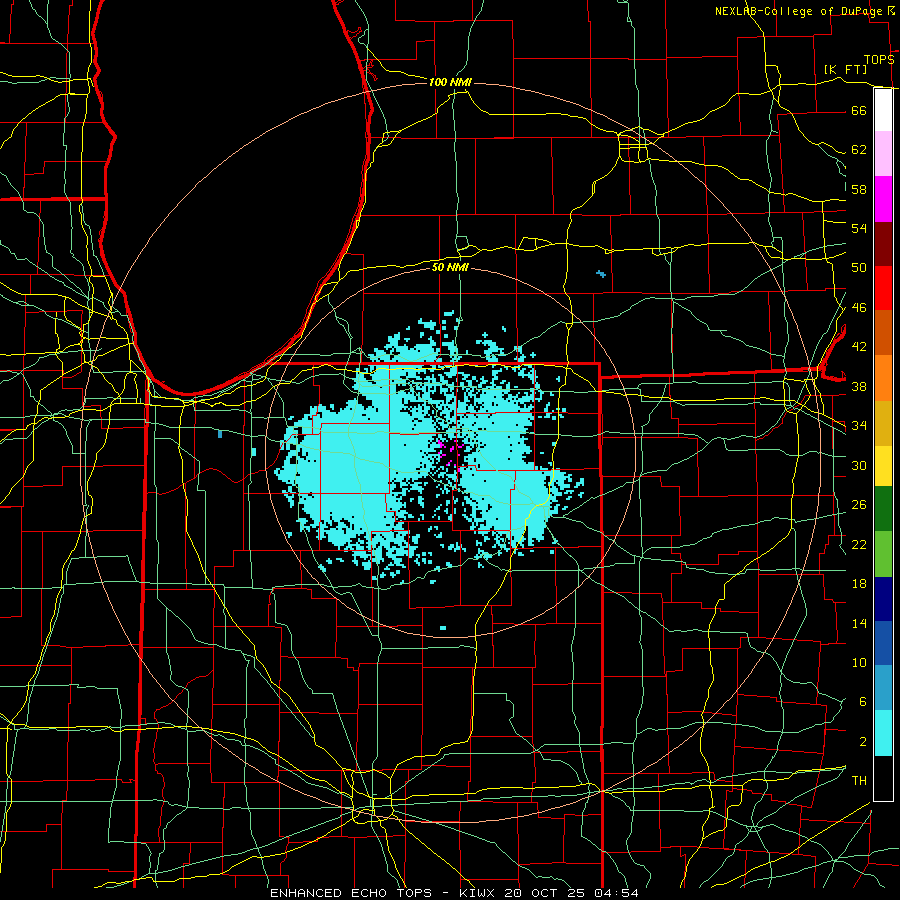Click the legend label 50
The image size is (900, 900).
point(859,268)
